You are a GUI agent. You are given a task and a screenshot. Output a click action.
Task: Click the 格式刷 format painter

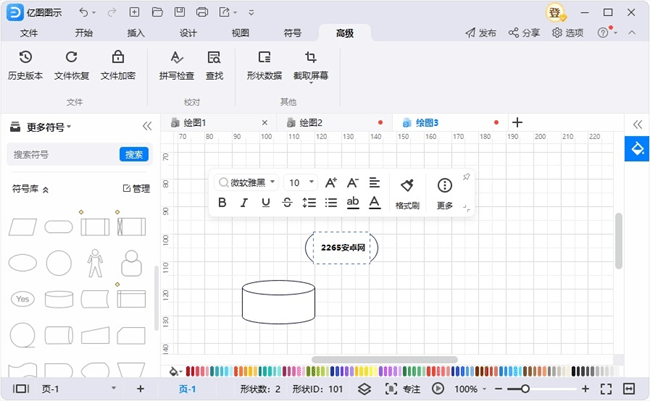click(407, 192)
